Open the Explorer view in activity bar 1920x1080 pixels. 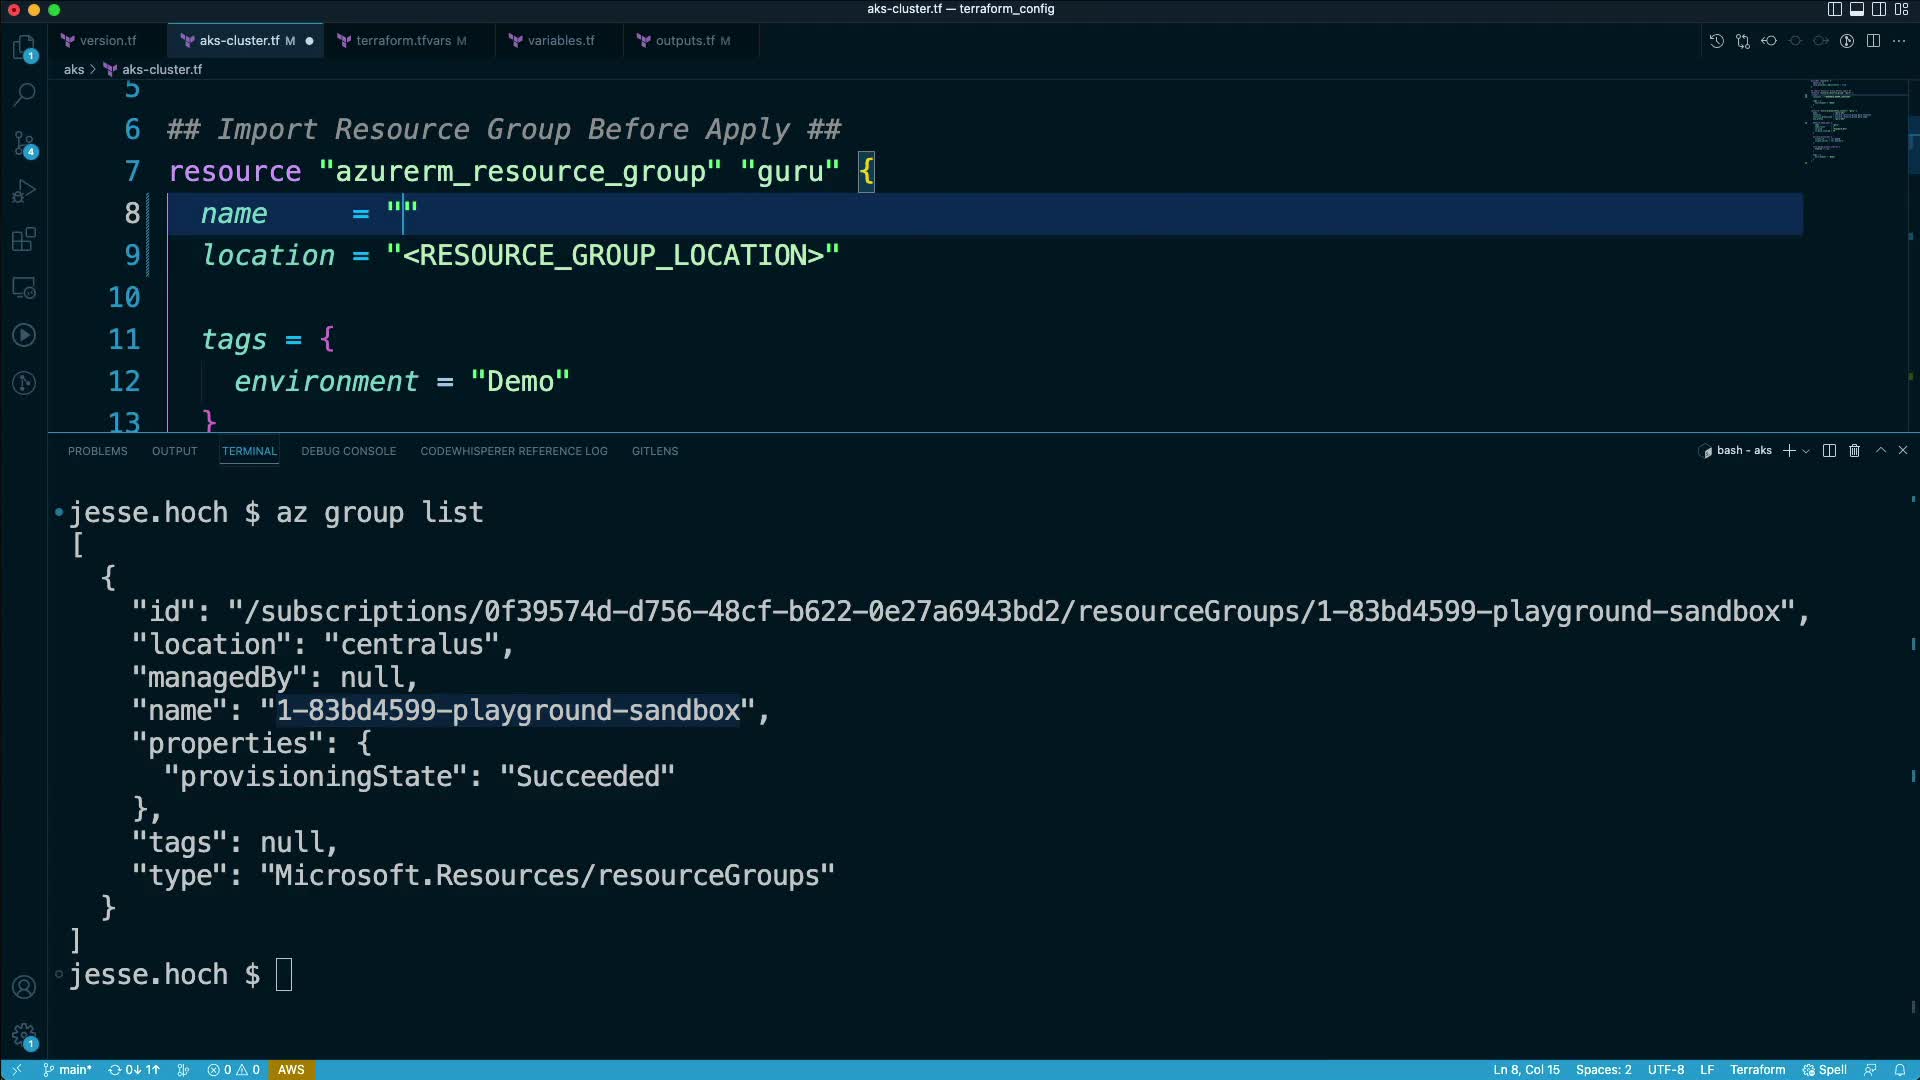click(24, 47)
